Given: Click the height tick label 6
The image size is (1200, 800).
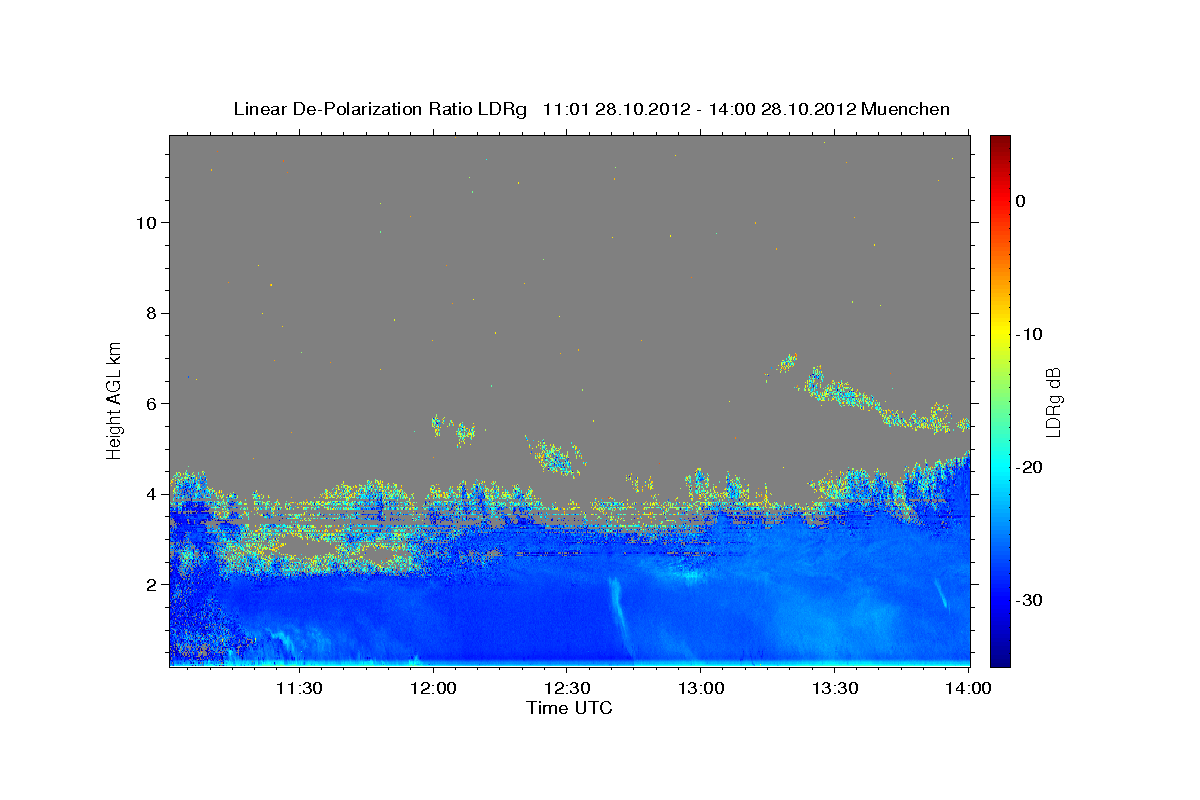Looking at the screenshot, I should point(152,403).
